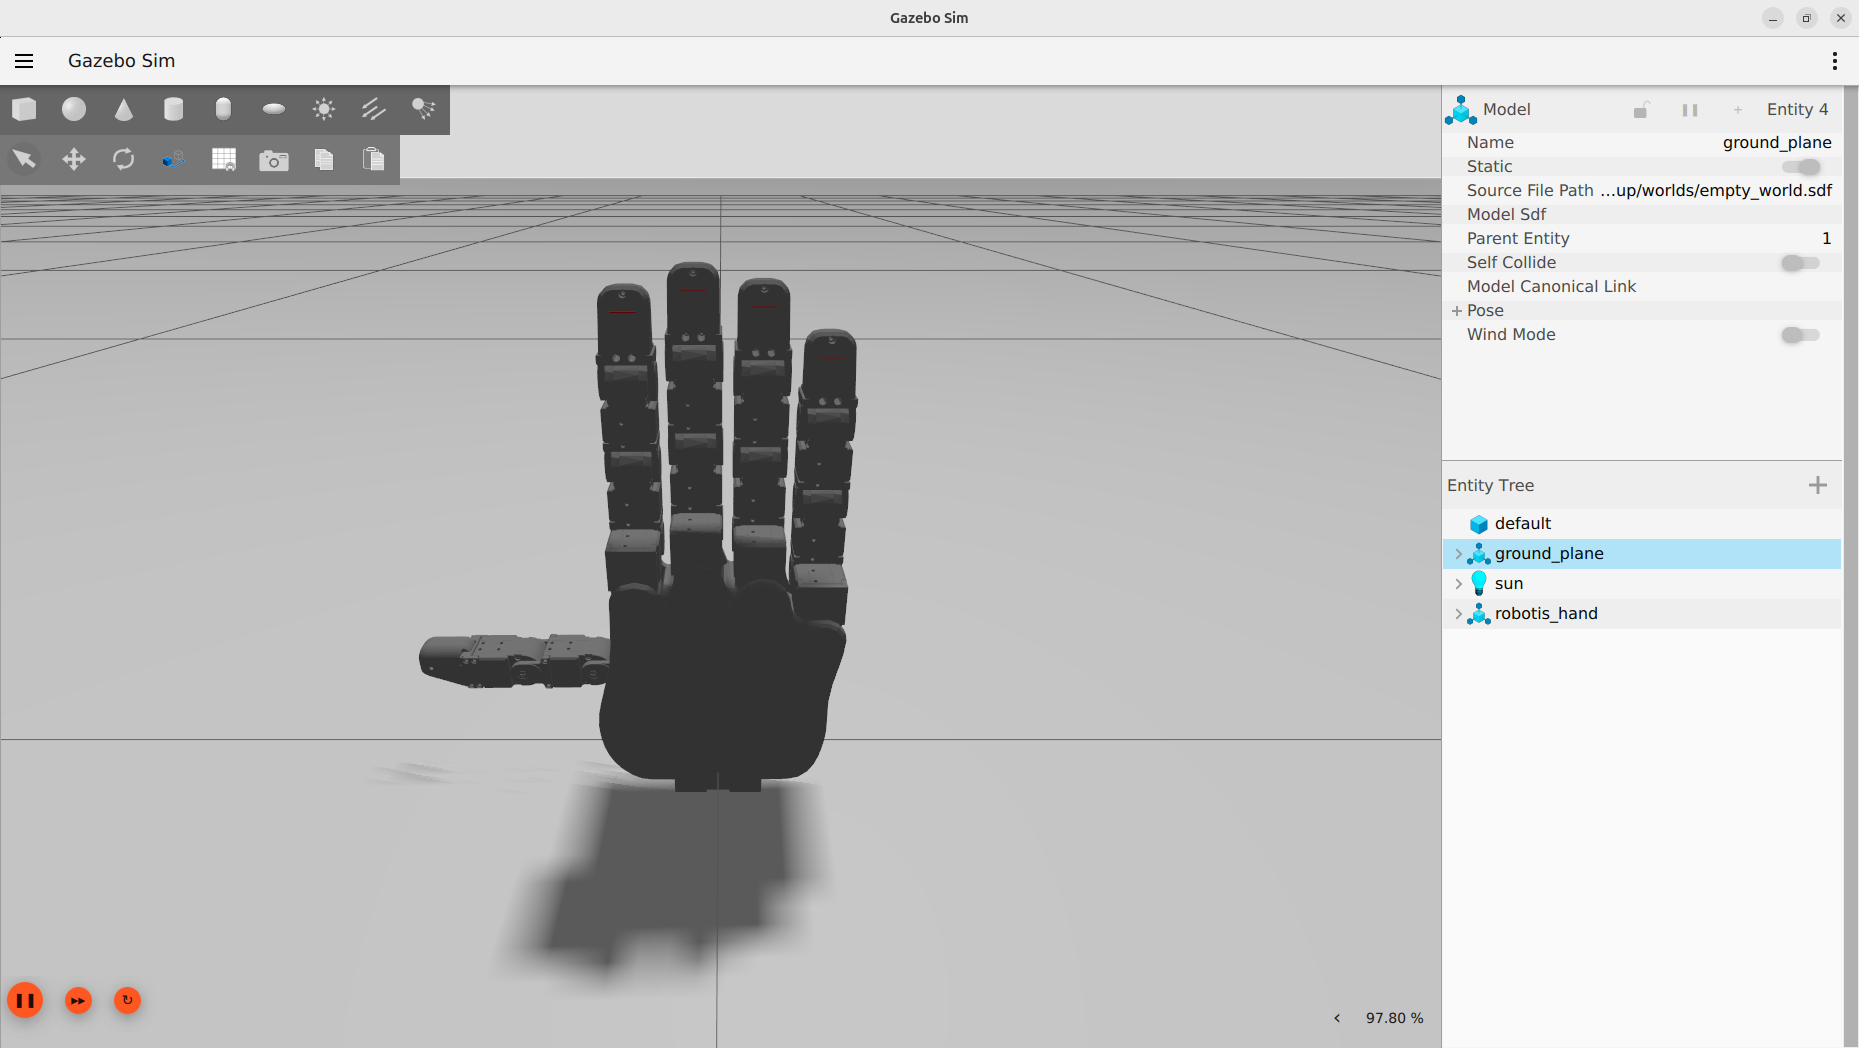The image size is (1859, 1048).
Task: Select robotis_hand in the Entity Tree
Action: [1546, 613]
